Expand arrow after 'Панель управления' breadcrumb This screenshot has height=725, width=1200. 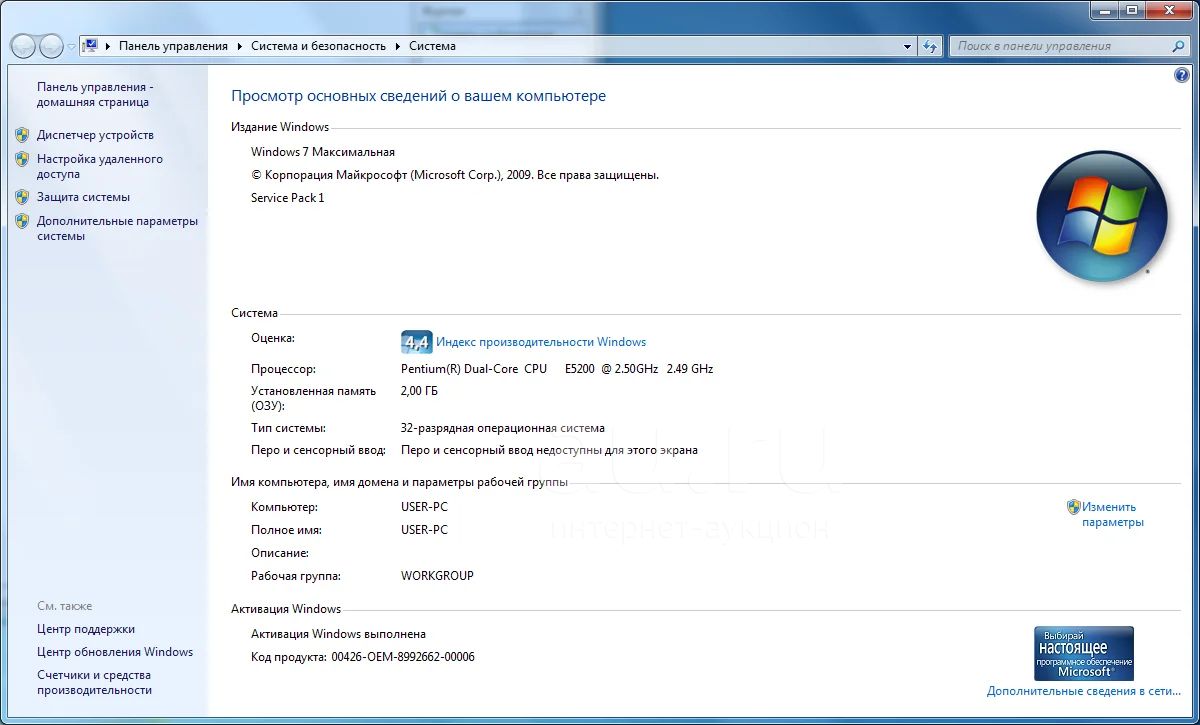(x=239, y=46)
